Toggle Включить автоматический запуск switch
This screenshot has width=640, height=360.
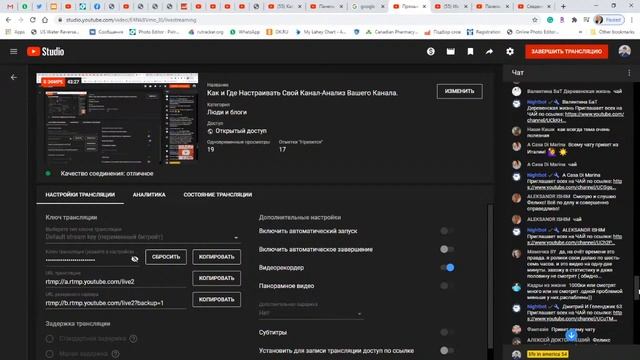[447, 231]
